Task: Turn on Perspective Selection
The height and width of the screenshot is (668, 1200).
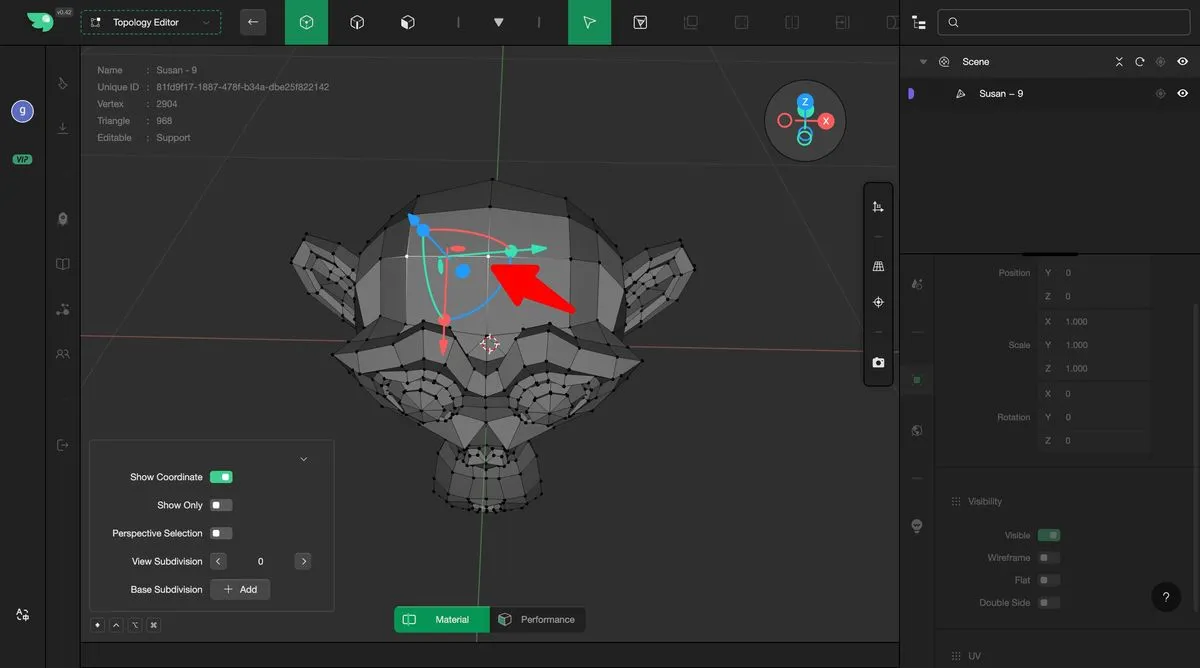Action: (x=221, y=533)
